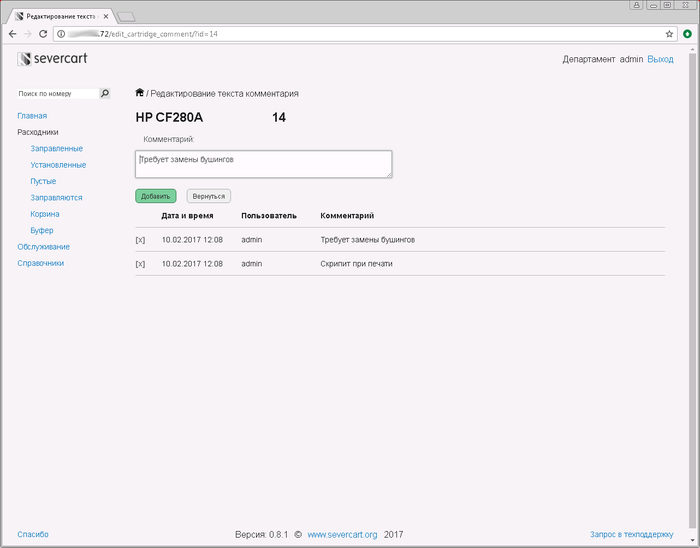
Task: Open 'Заправленные' in the sidebar
Action: click(57, 149)
